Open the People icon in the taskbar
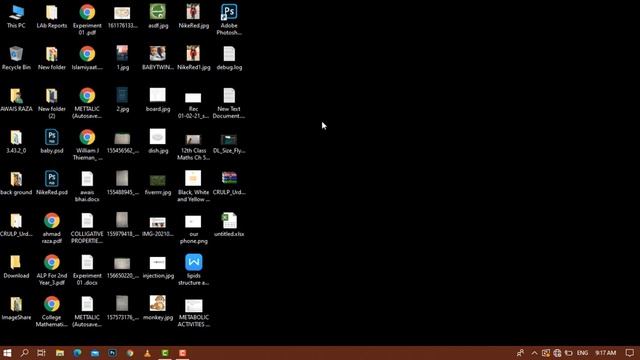The width and height of the screenshot is (640, 360). point(520,353)
